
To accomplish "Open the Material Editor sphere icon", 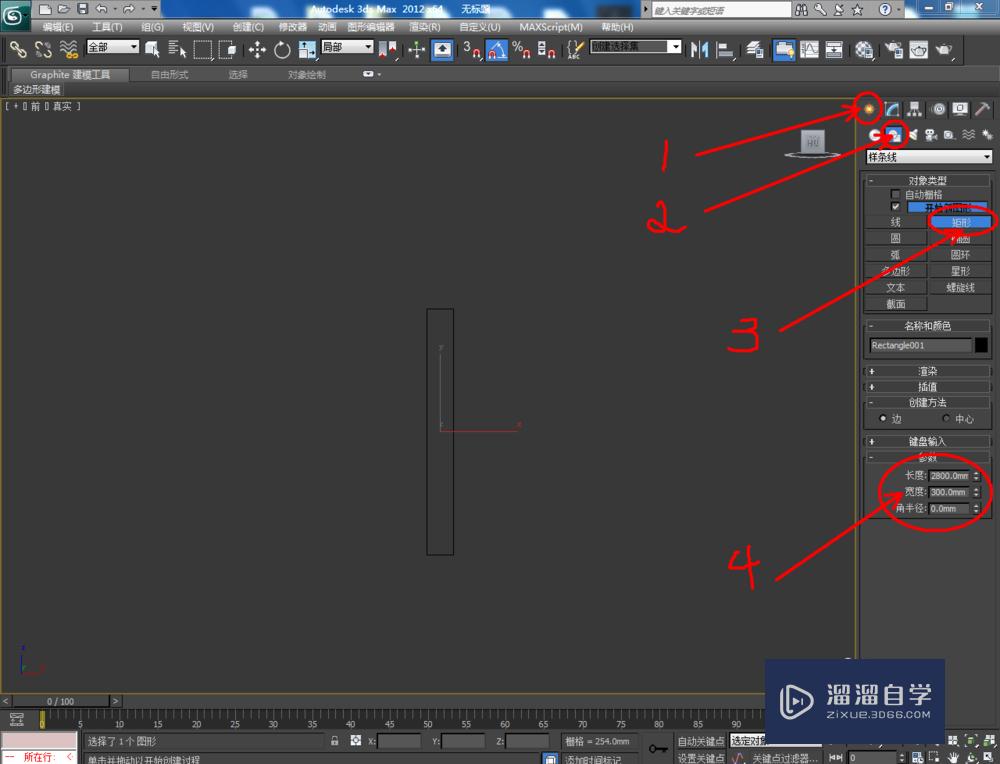I will (864, 49).
